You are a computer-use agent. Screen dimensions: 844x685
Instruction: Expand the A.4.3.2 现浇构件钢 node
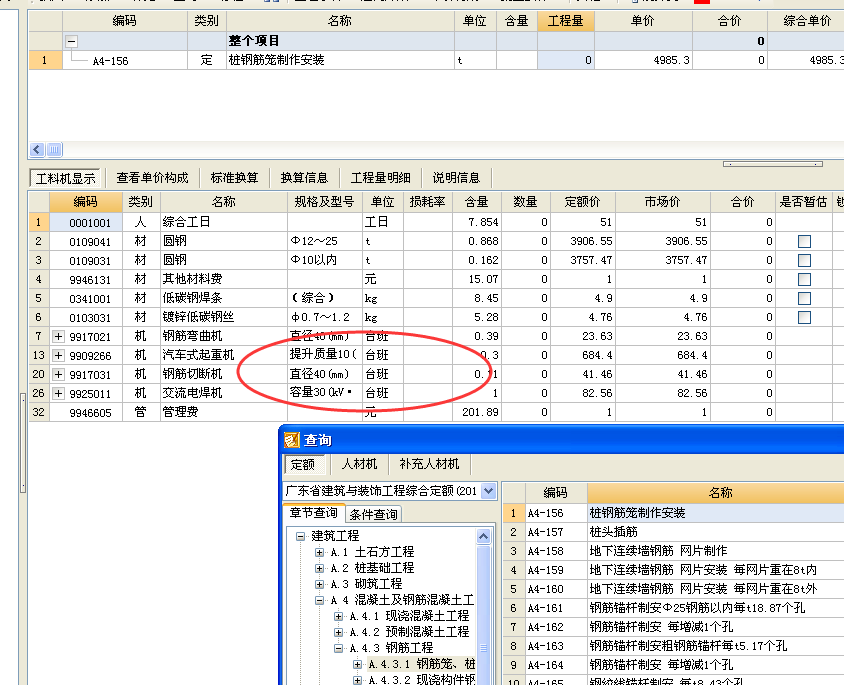357,680
